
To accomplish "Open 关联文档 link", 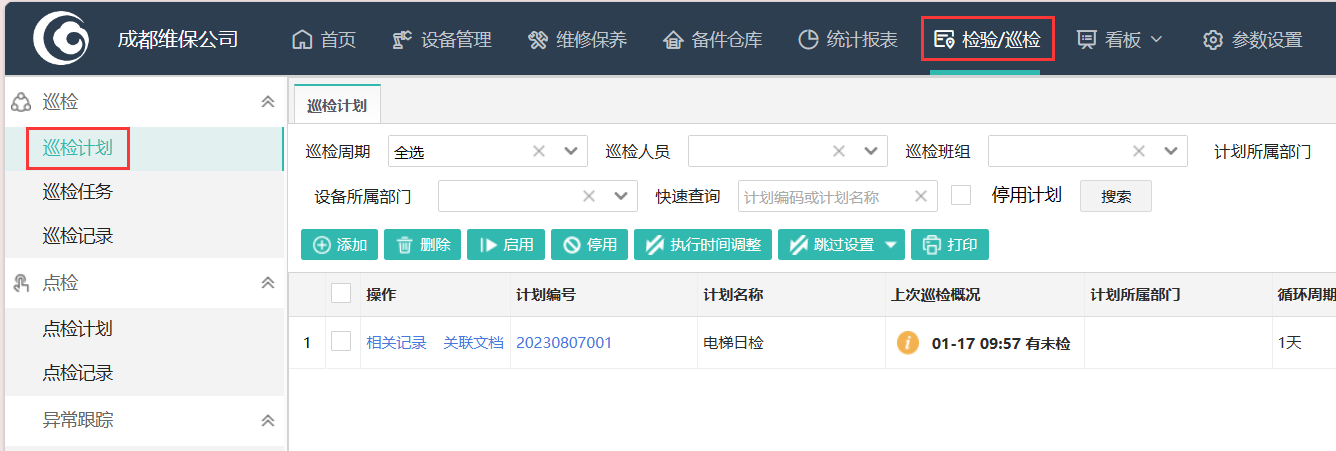I will [x=474, y=343].
